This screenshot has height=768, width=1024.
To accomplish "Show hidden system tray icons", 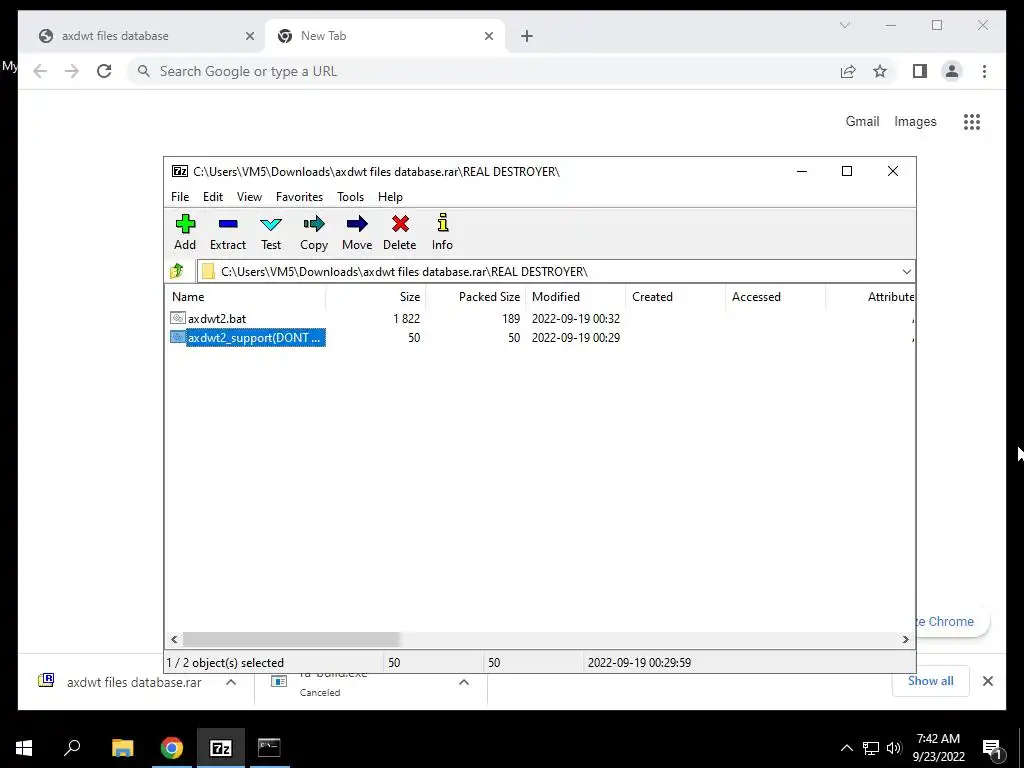I will coord(846,748).
